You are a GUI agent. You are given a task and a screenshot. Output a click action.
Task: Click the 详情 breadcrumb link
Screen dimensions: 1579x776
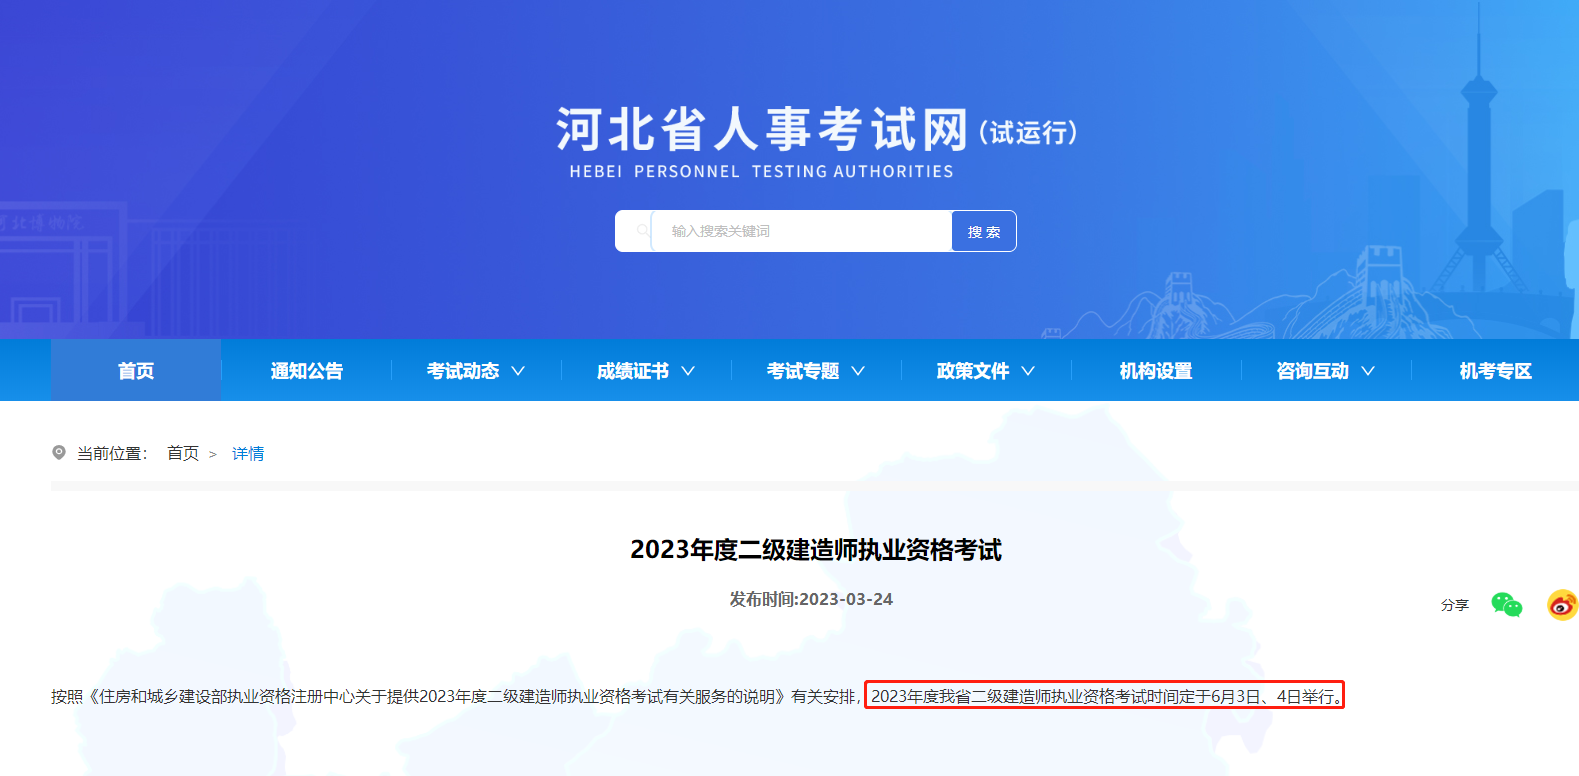click(248, 454)
